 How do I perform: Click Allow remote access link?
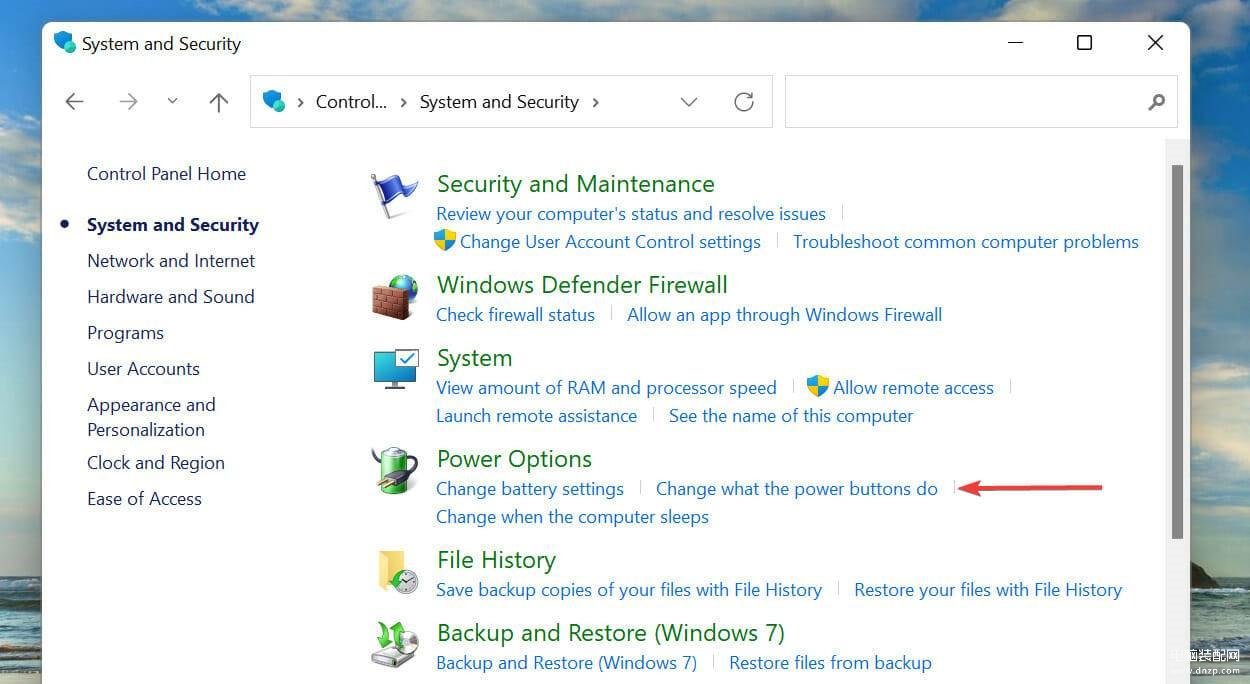click(x=913, y=387)
